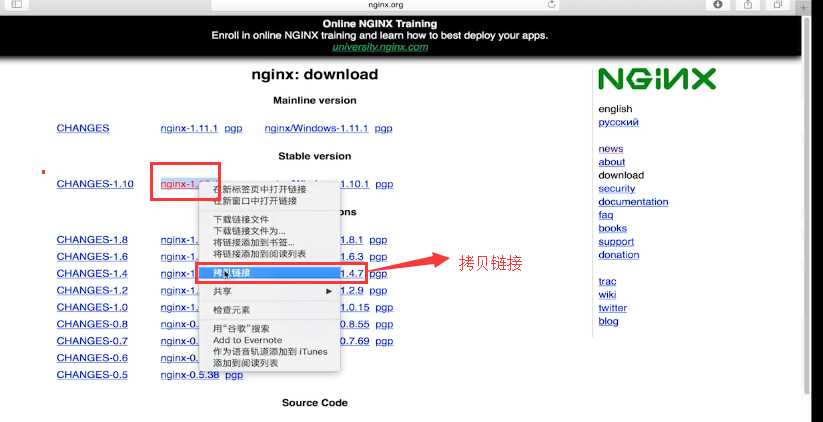Open CHANGES-0.8 link
Image resolution: width=823 pixels, height=422 pixels.
coord(92,324)
